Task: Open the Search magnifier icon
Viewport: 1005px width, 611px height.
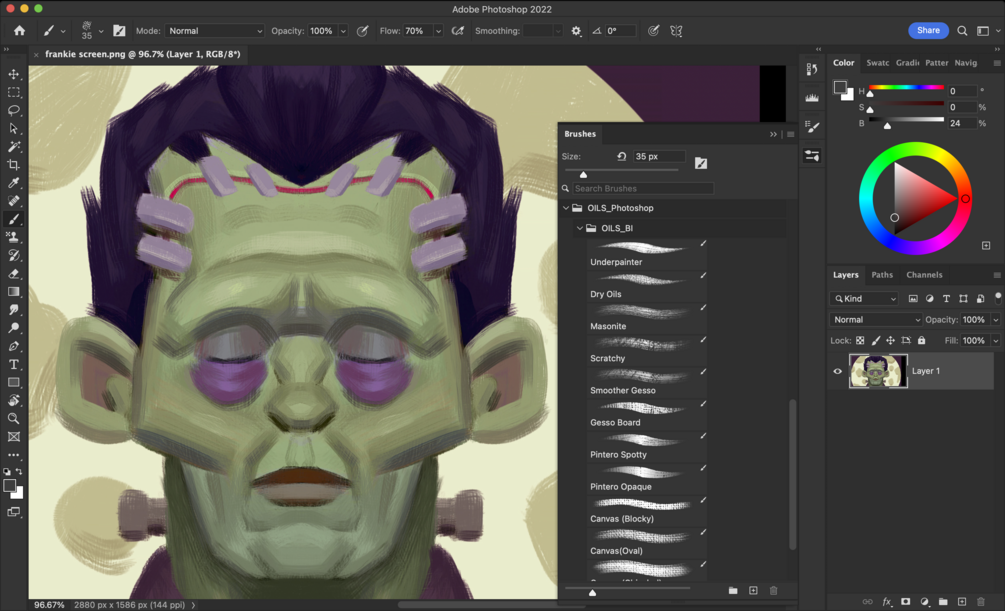Action: click(x=962, y=31)
